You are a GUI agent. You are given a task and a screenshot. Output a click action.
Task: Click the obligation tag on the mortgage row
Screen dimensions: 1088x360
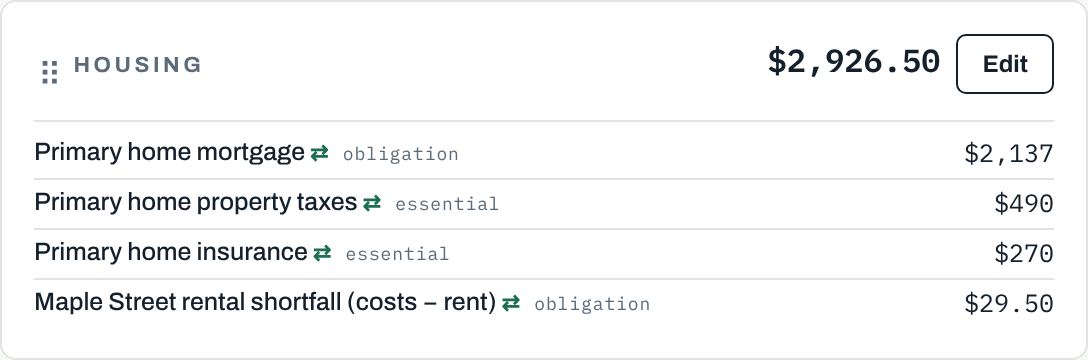(x=400, y=154)
